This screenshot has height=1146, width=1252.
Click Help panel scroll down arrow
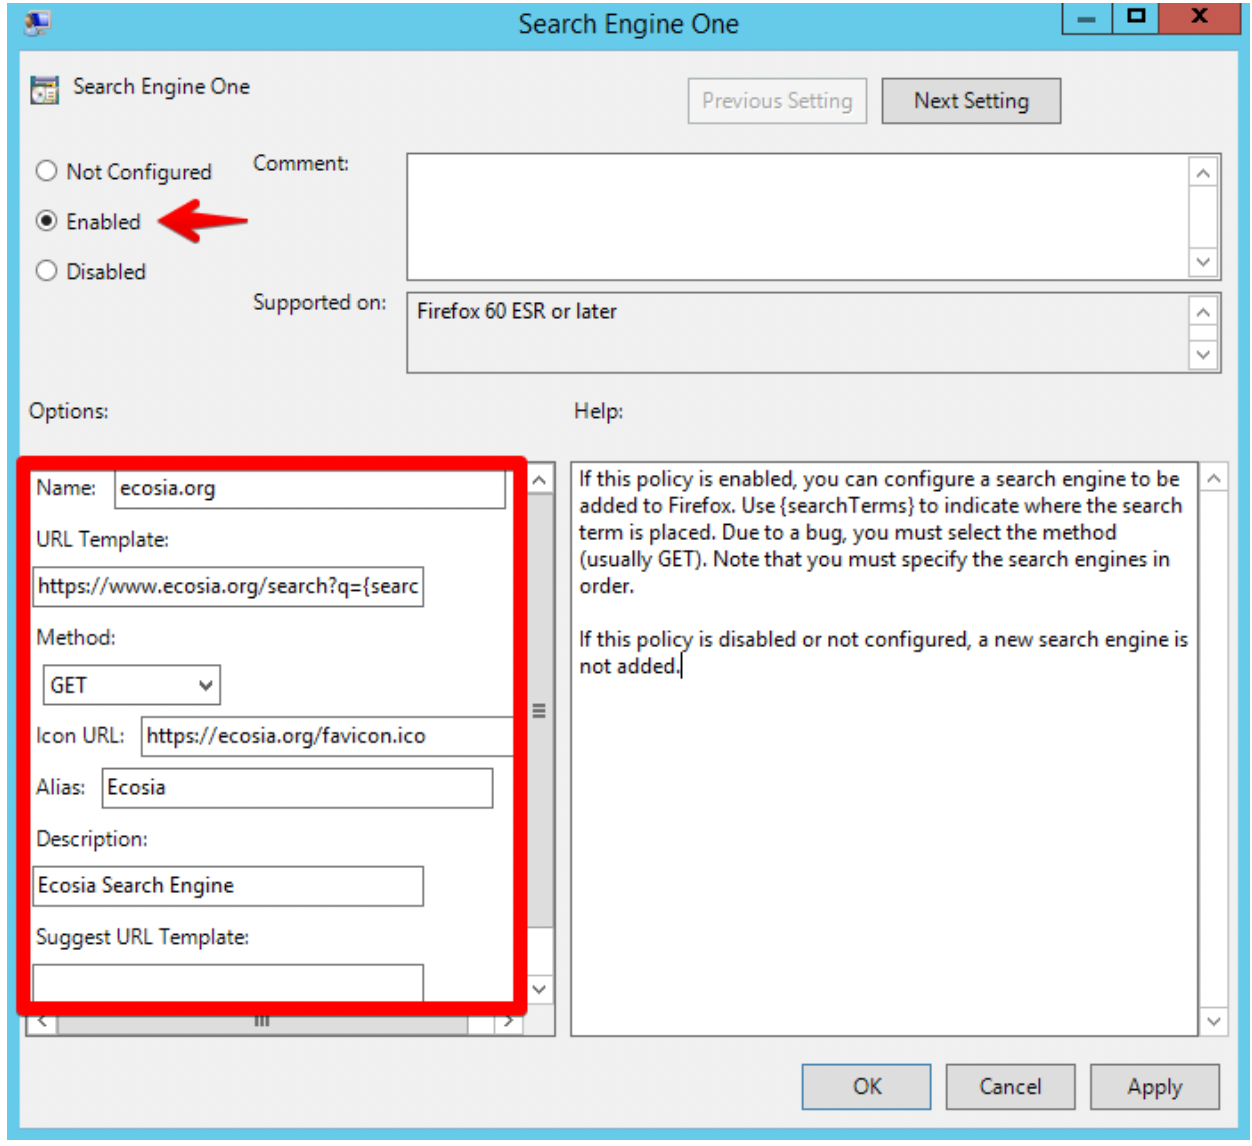coord(1213,1021)
